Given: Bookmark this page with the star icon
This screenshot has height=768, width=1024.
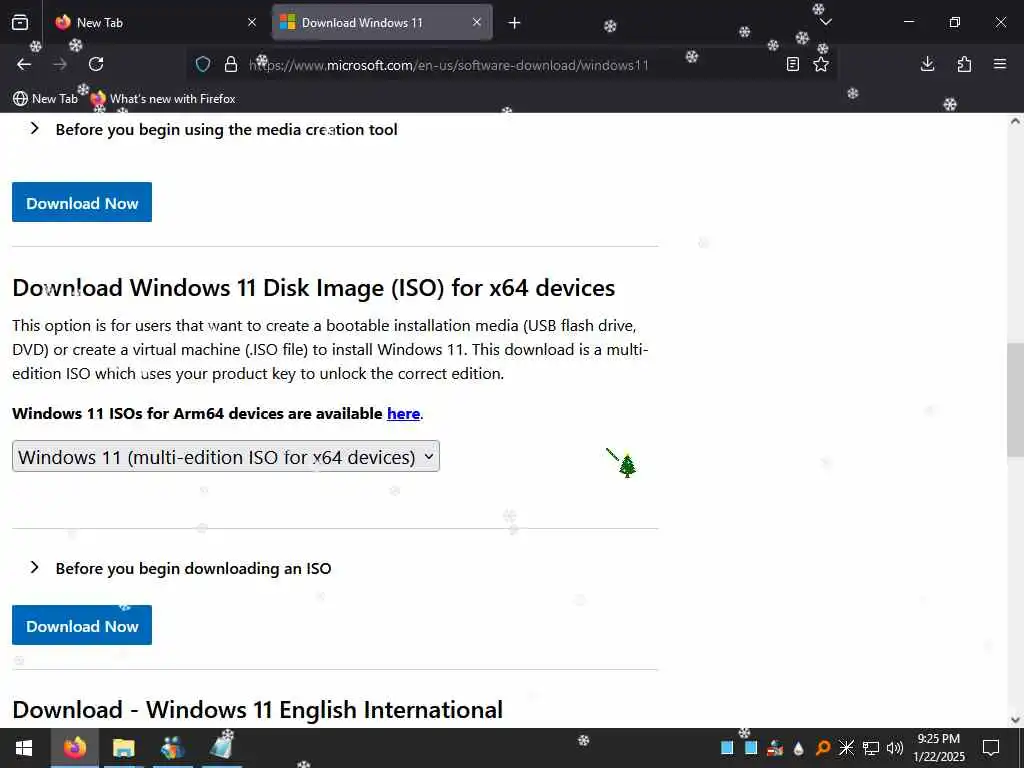Looking at the screenshot, I should pyautogui.click(x=821, y=64).
